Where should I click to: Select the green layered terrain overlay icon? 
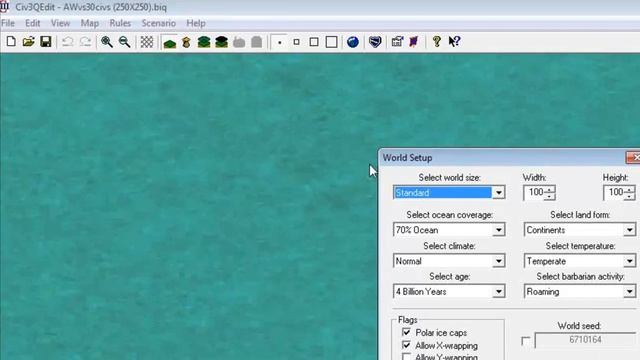coord(204,42)
